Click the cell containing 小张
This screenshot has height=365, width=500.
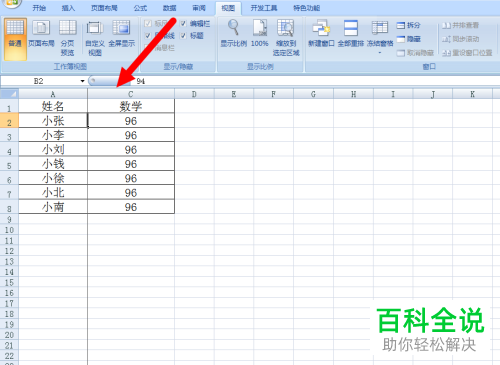(x=53, y=120)
